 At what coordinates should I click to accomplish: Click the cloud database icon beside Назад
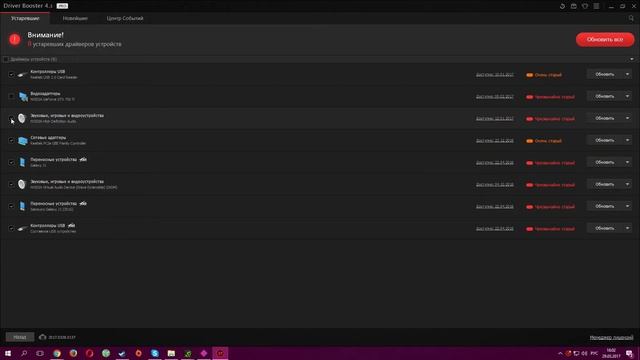click(42, 337)
